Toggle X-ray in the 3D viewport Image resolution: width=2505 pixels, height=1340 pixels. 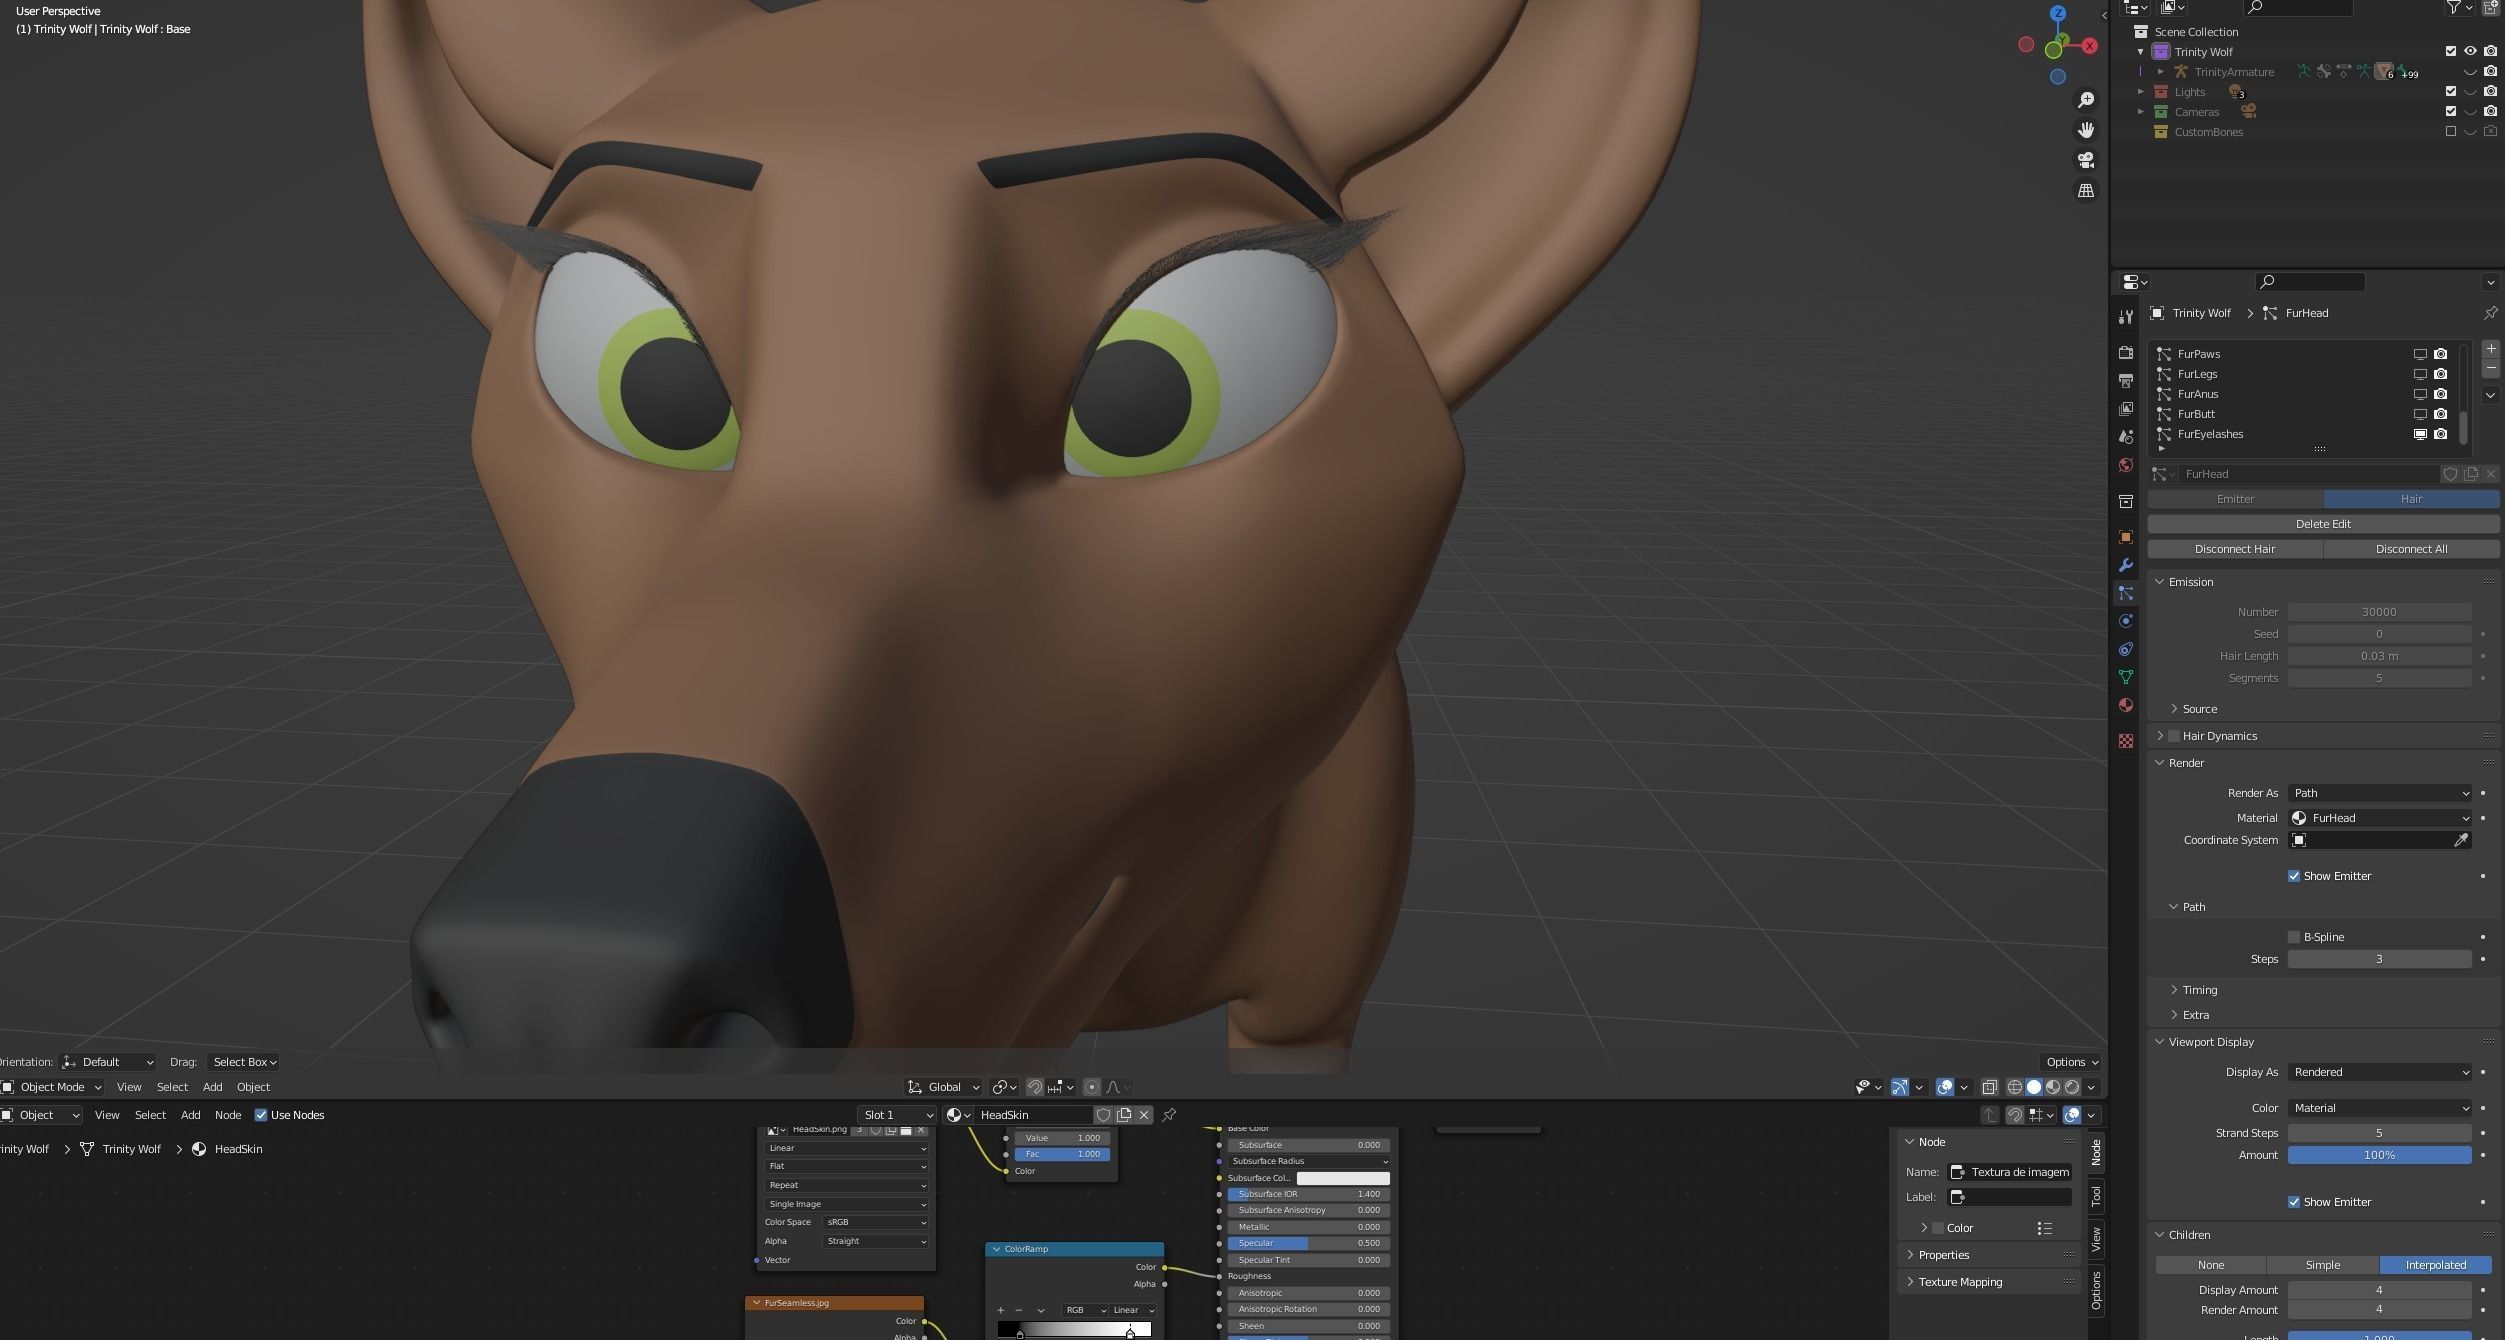tap(1989, 1087)
